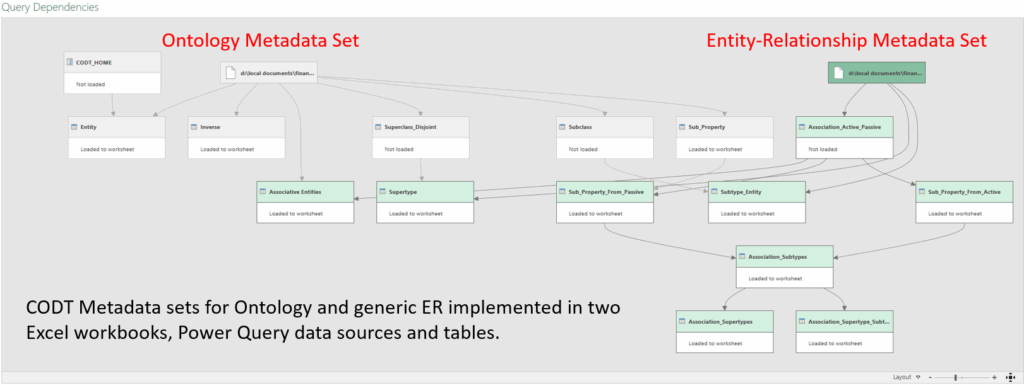Click 'Loaded to worksheet' under Association_Supertypes
The width and height of the screenshot is (1024, 385).
[x=715, y=343]
